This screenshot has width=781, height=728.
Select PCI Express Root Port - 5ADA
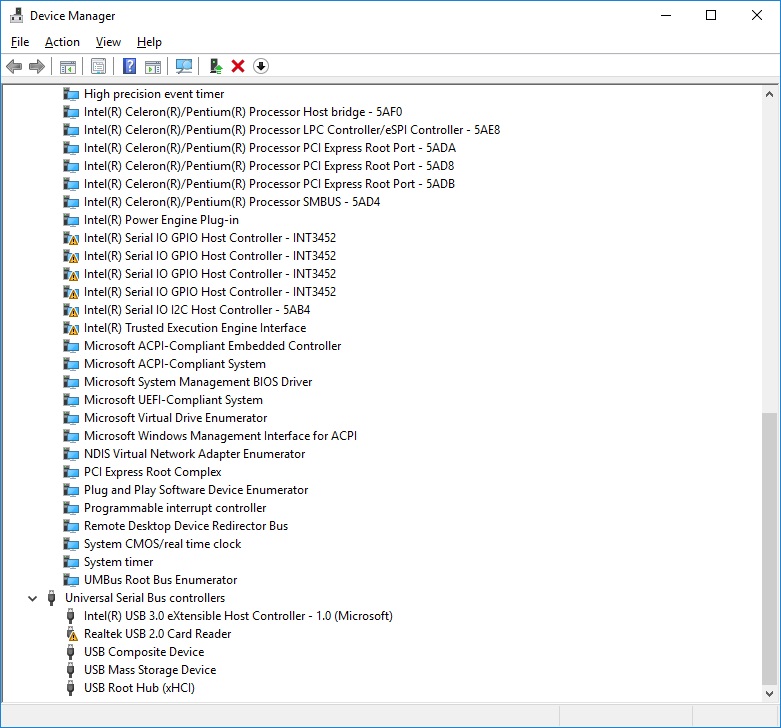tap(269, 148)
